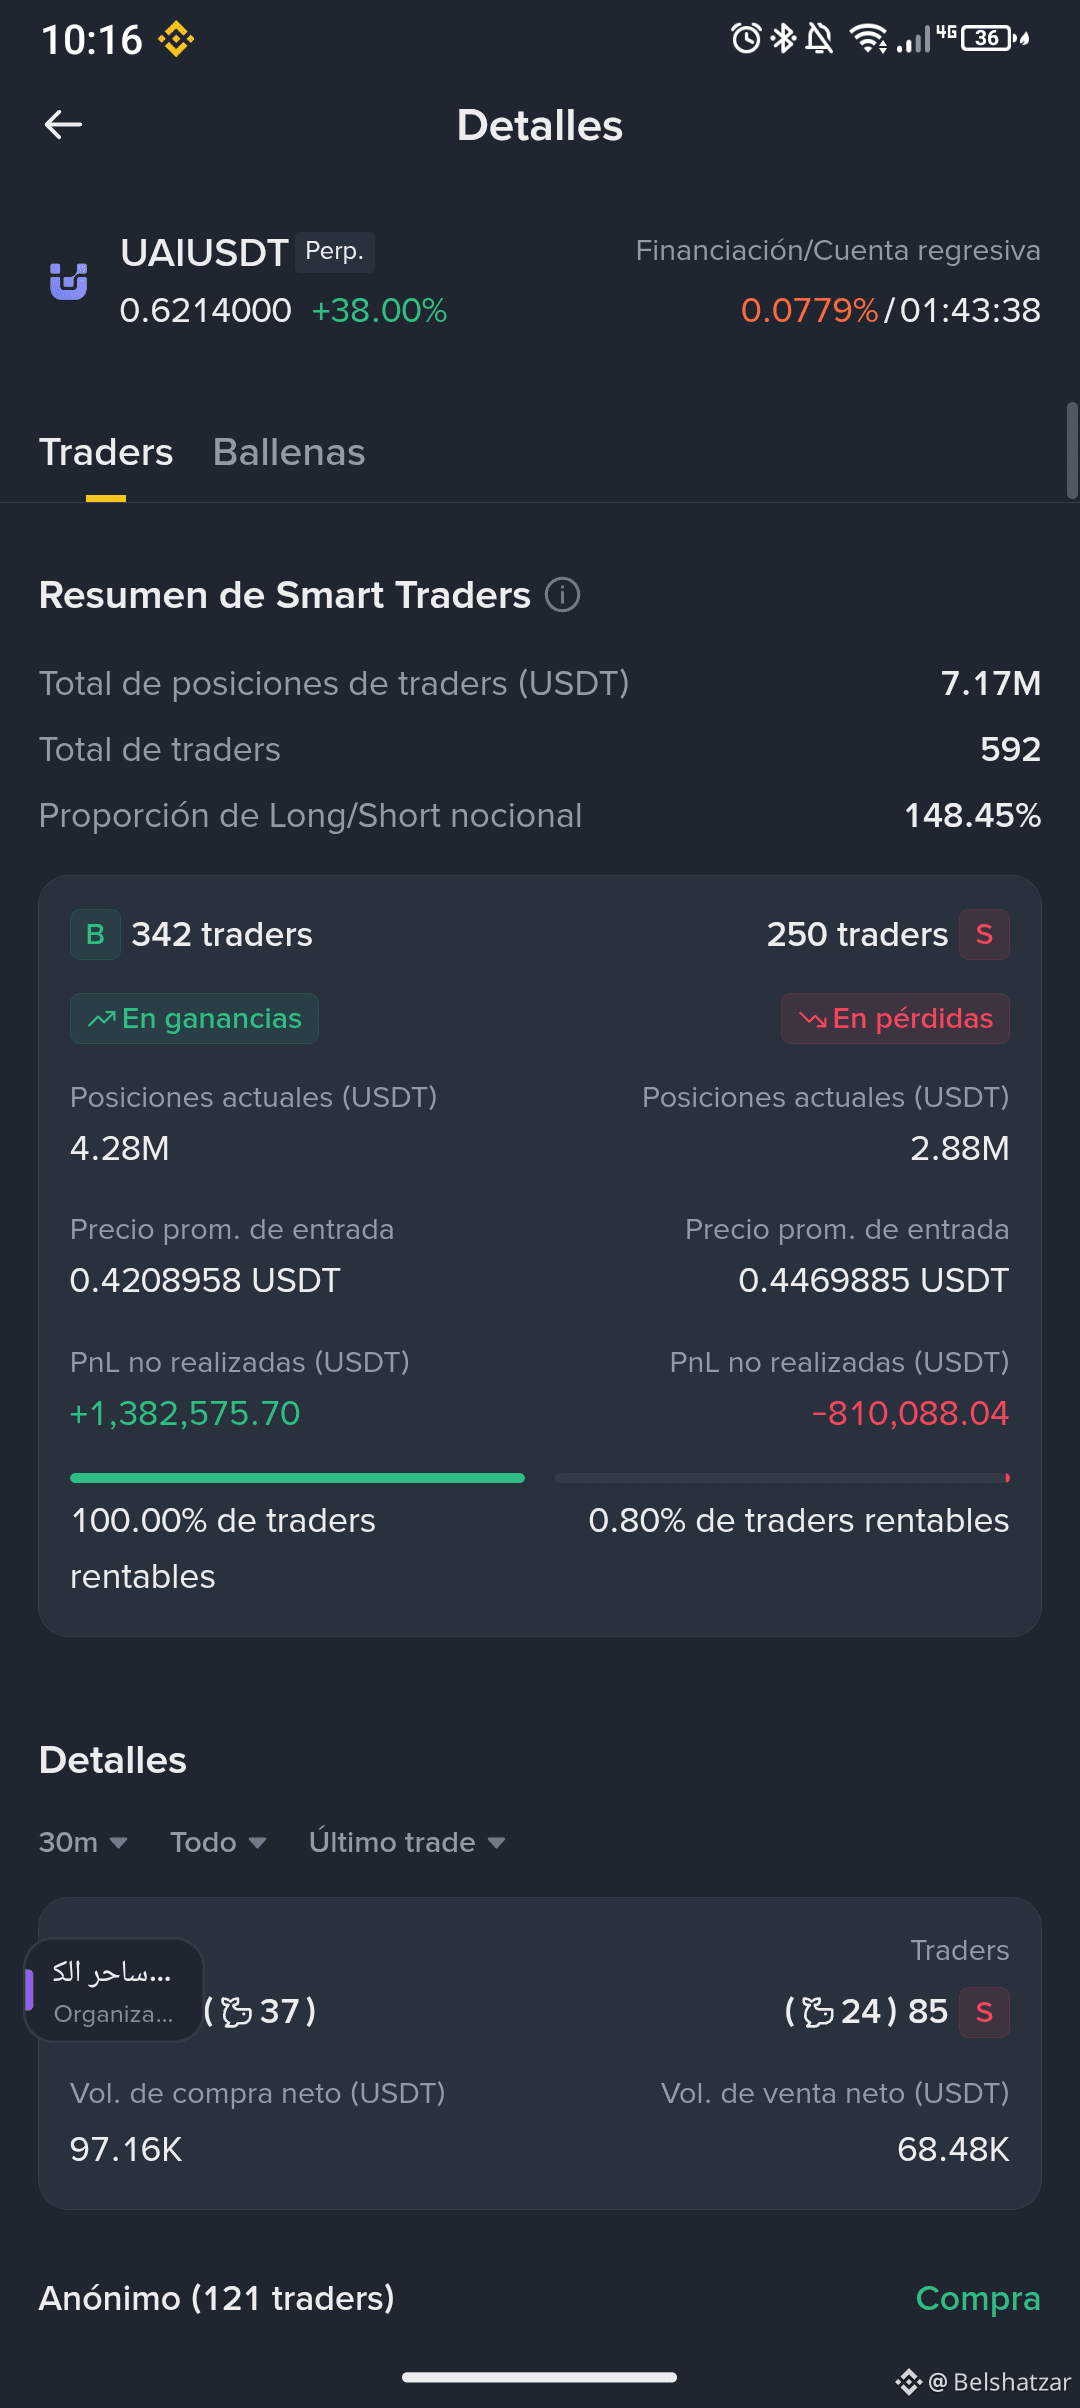Image resolution: width=1080 pixels, height=2408 pixels.
Task: Tap the whale icon next to 24
Action: click(818, 2011)
